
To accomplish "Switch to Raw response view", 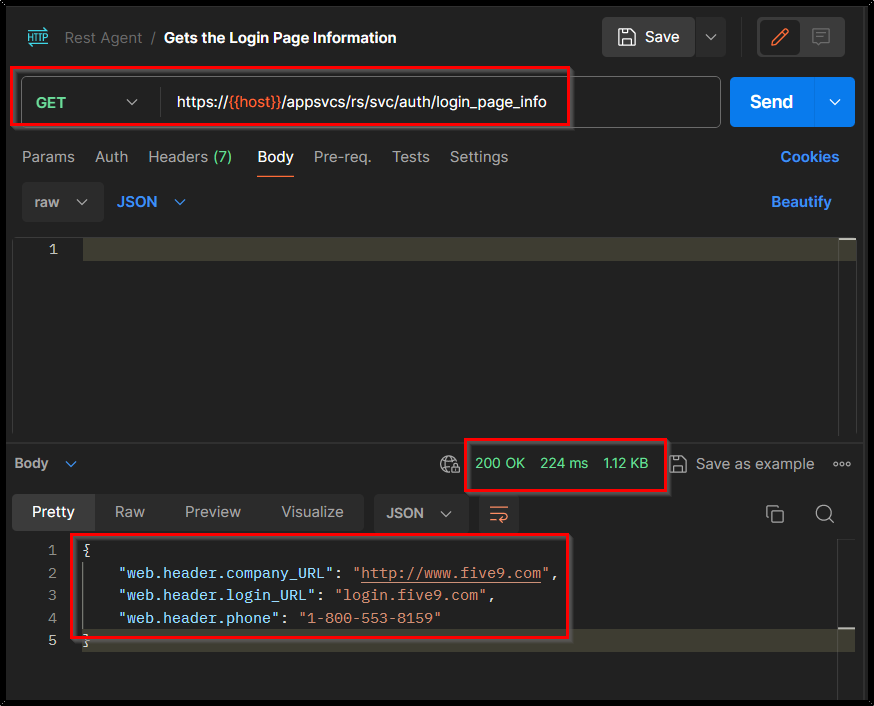I will pyautogui.click(x=130, y=512).
